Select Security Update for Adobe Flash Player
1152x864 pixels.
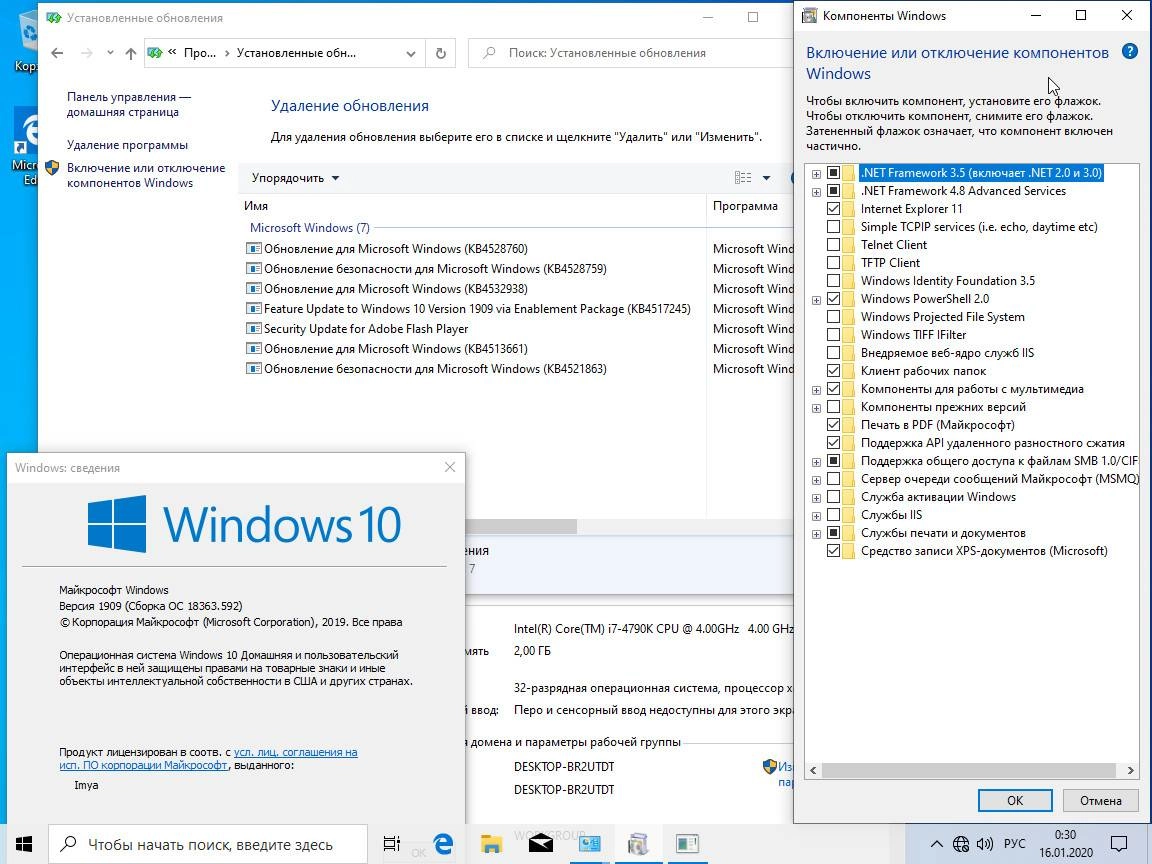click(365, 328)
